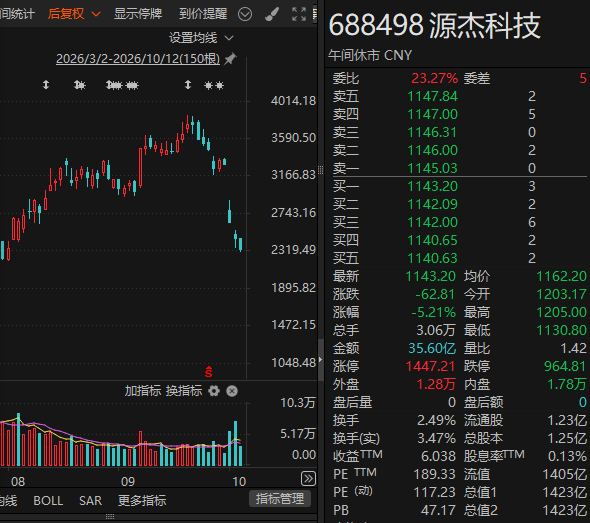Open indicator settings gear icon
This screenshot has width=590, height=523.
[214, 391]
